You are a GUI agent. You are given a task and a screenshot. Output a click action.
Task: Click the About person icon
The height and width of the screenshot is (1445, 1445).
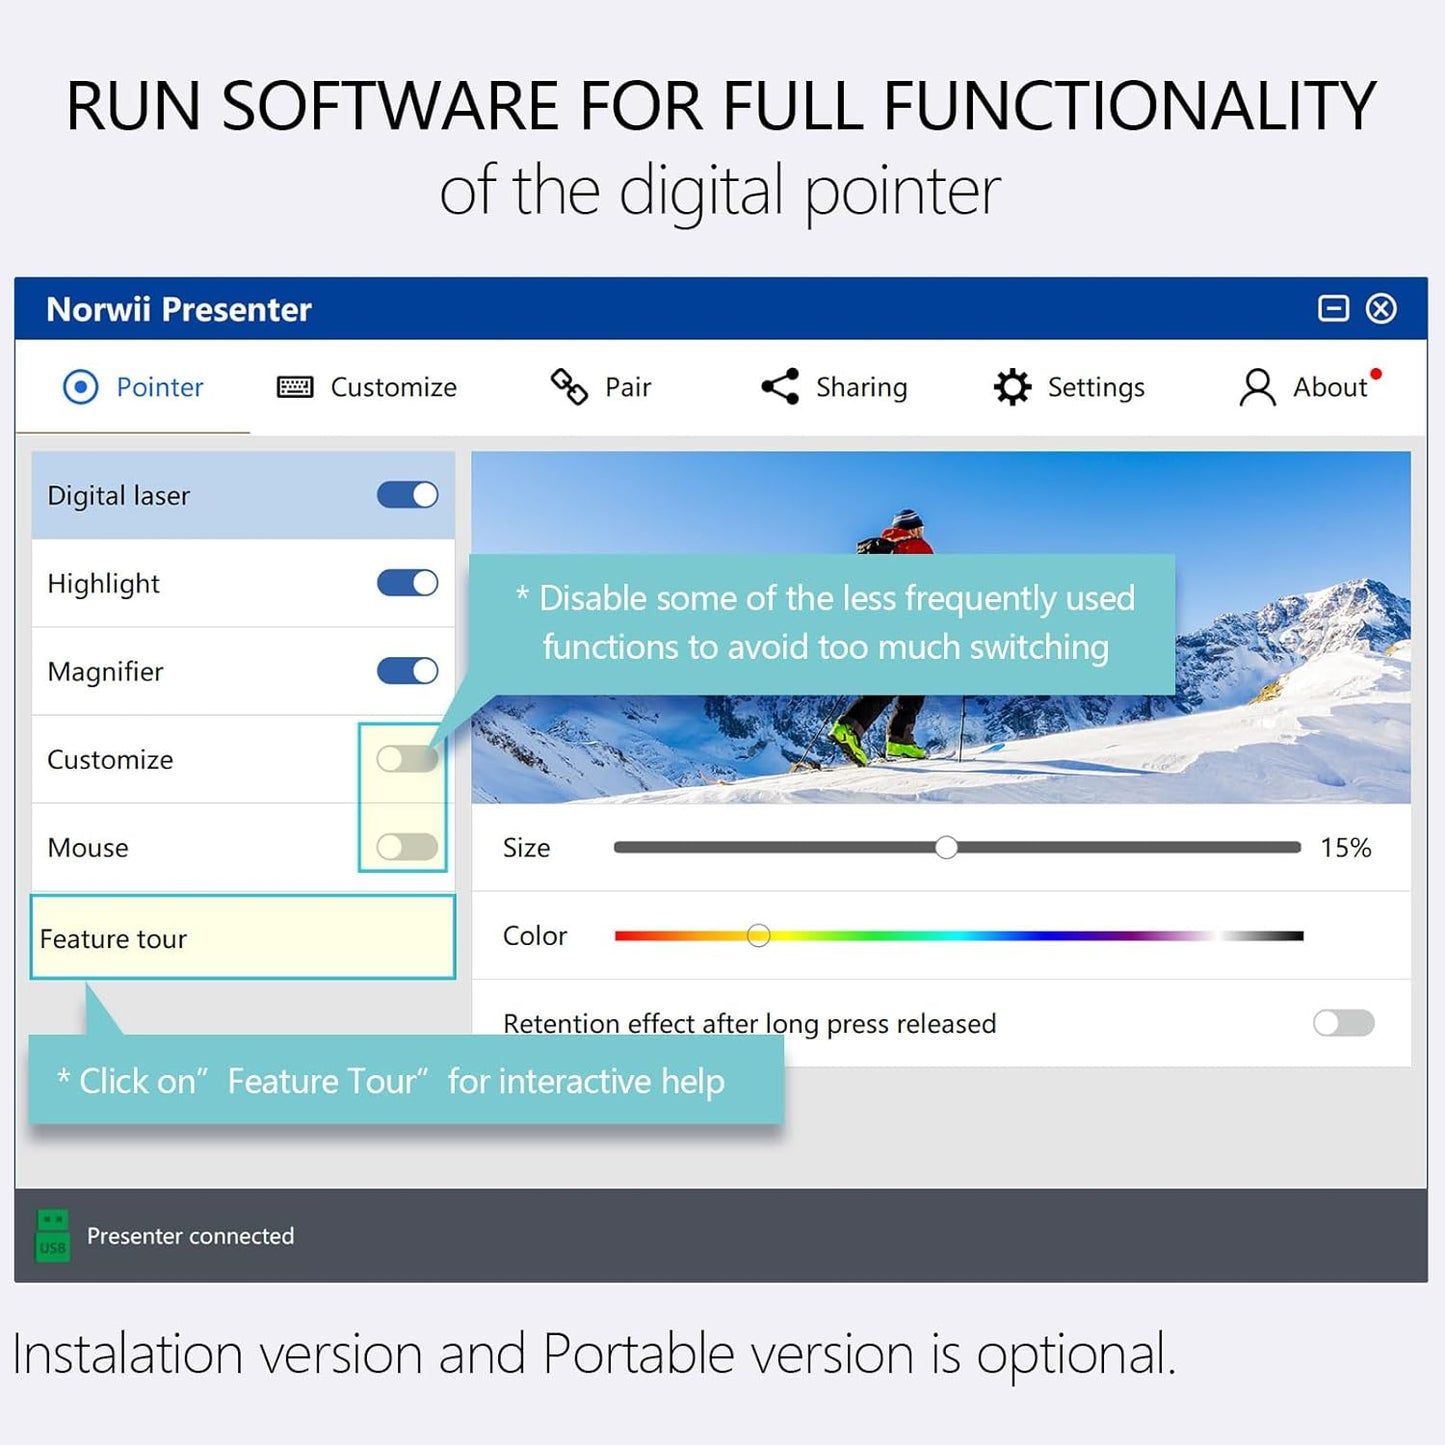pos(1257,387)
